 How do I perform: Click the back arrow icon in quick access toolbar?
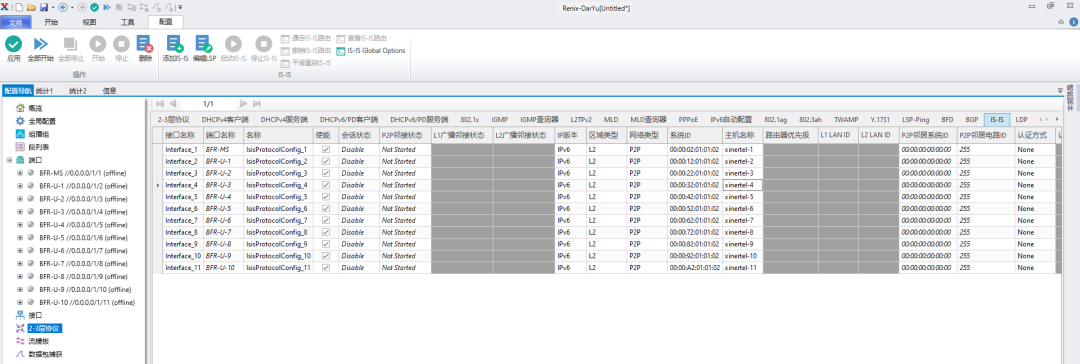coord(63,7)
